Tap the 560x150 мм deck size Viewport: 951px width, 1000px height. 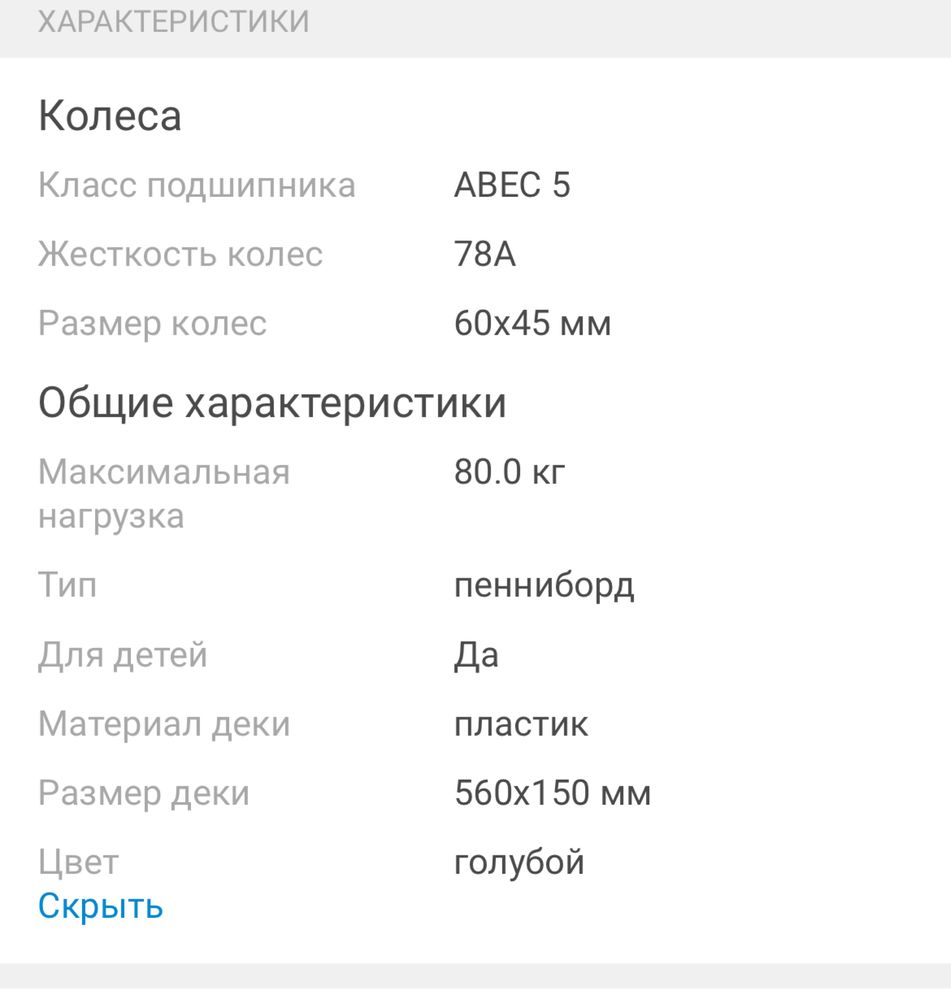pos(552,793)
